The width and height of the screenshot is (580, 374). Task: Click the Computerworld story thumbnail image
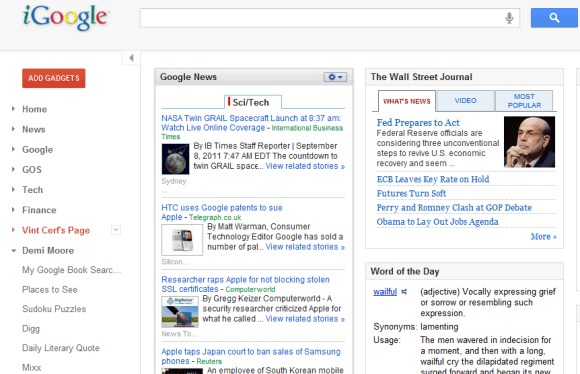pyautogui.click(x=180, y=311)
